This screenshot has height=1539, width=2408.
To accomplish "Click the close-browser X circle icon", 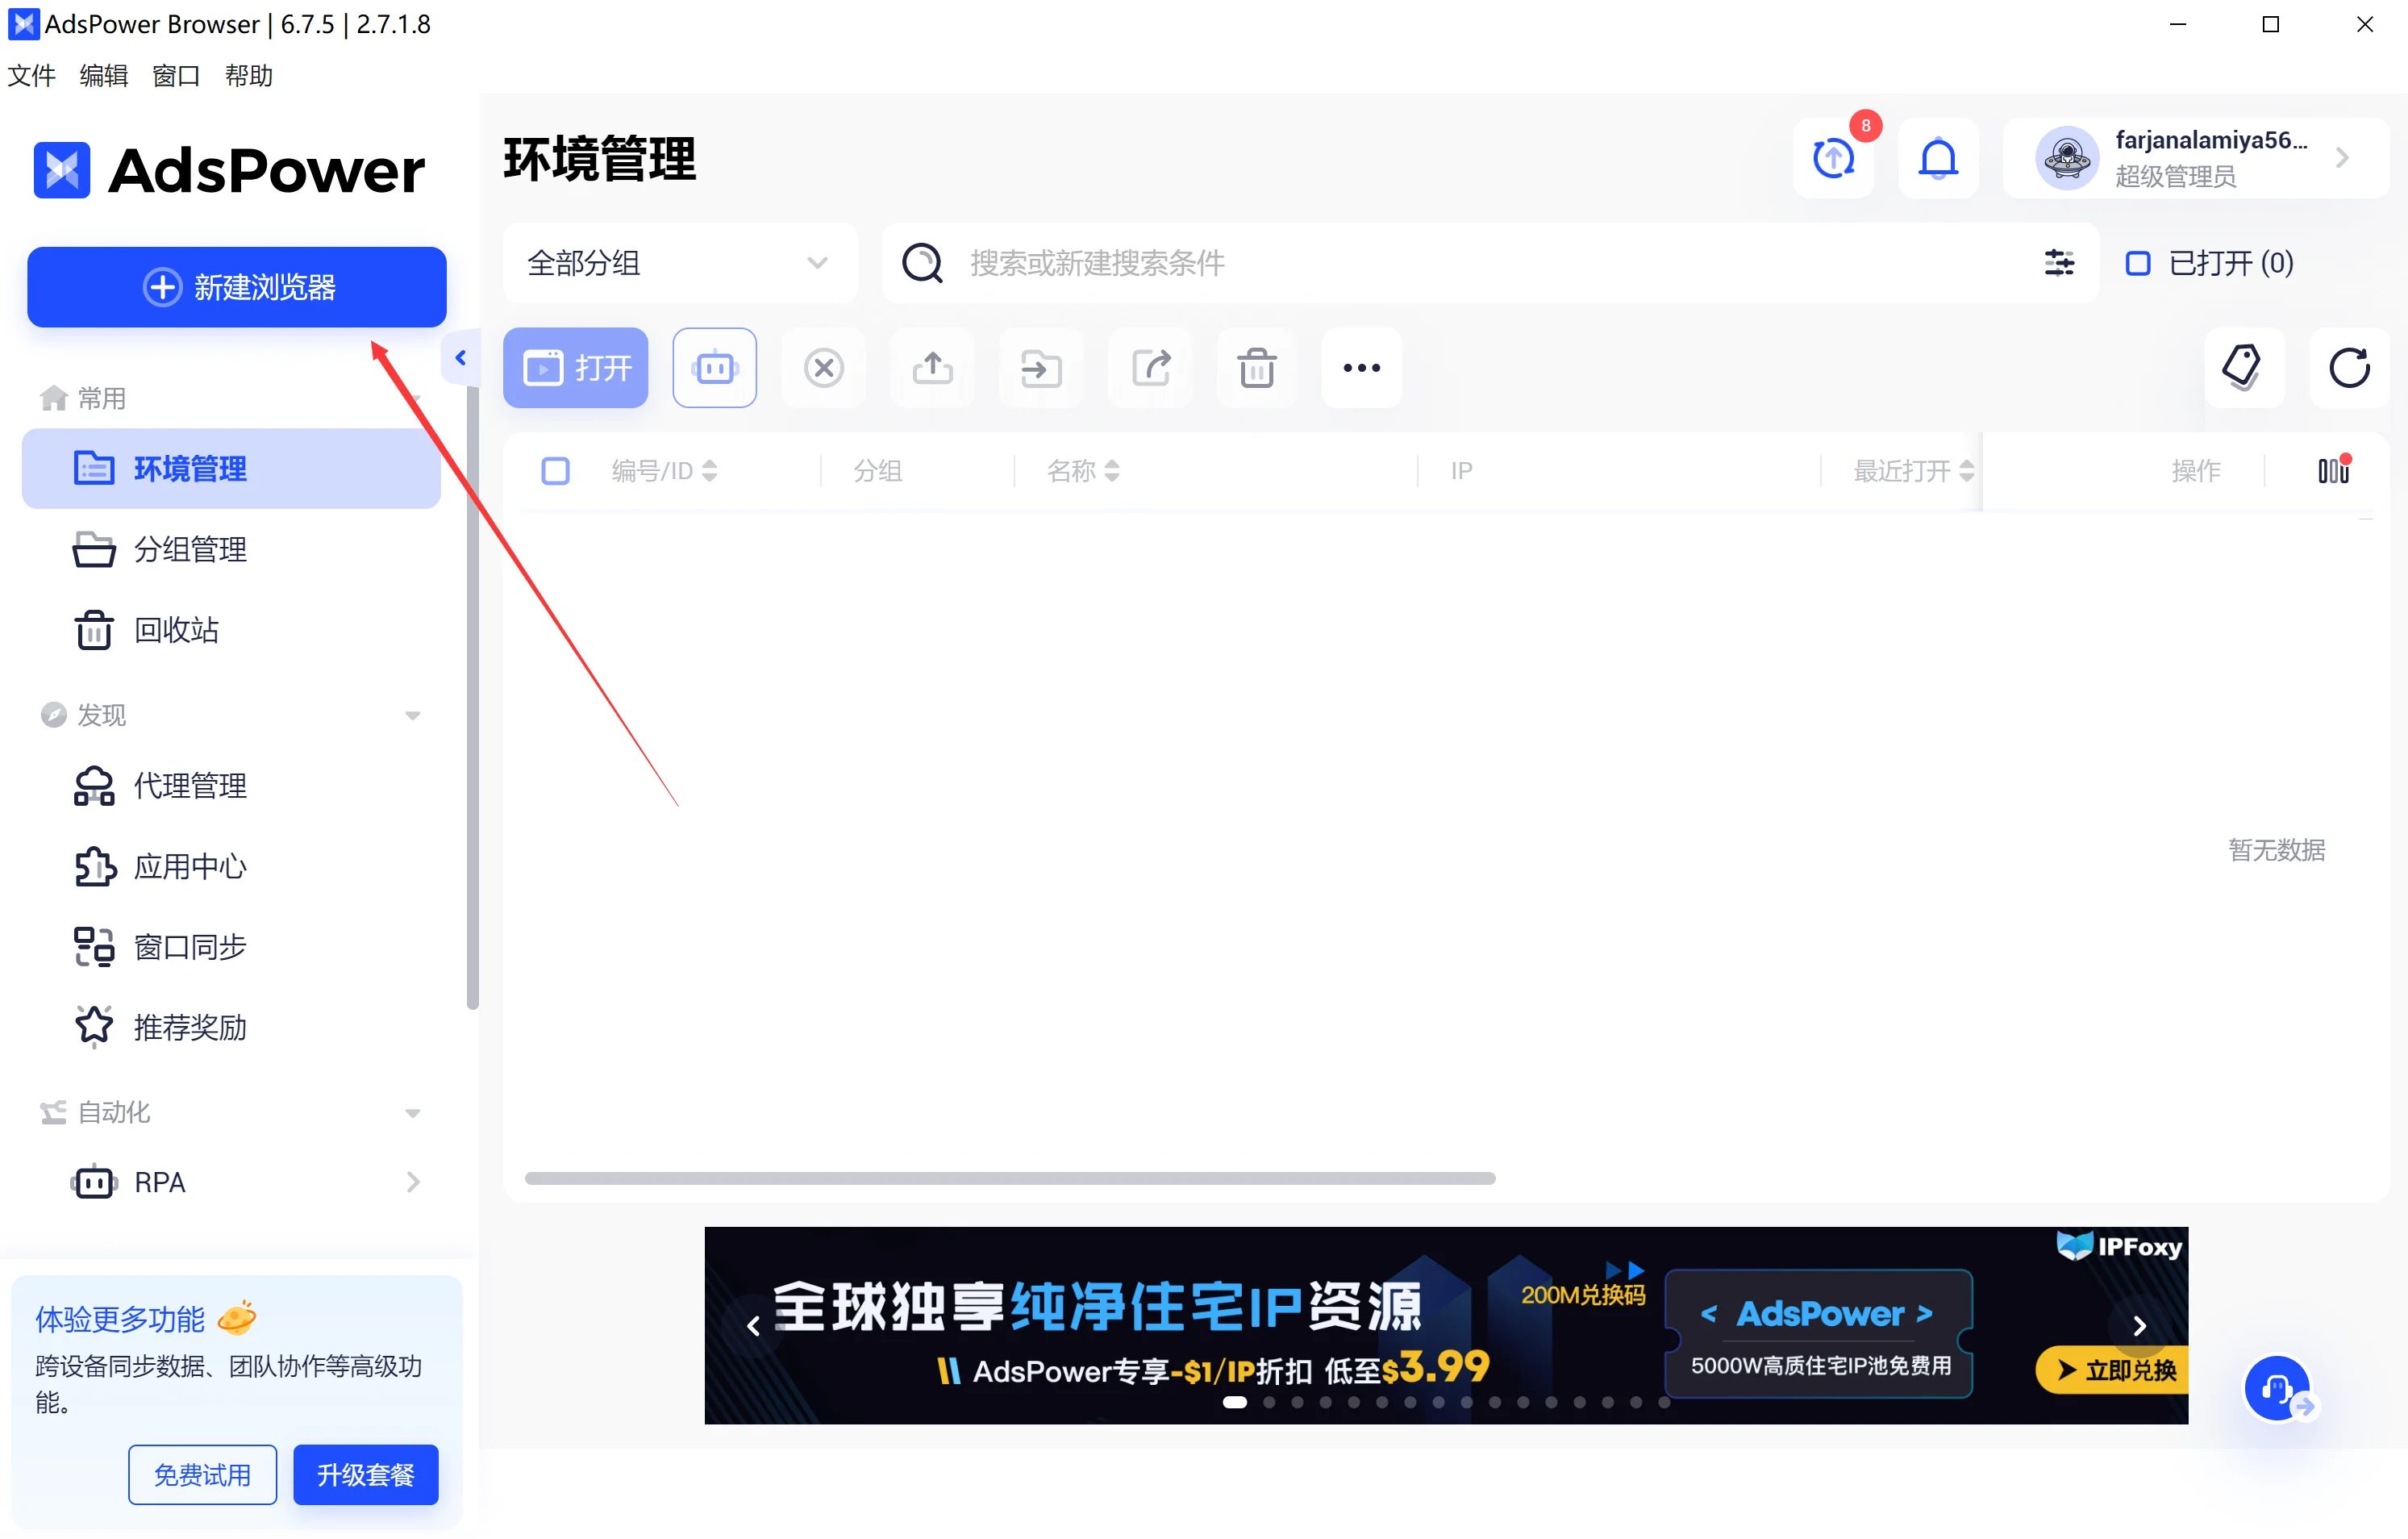I will click(824, 368).
